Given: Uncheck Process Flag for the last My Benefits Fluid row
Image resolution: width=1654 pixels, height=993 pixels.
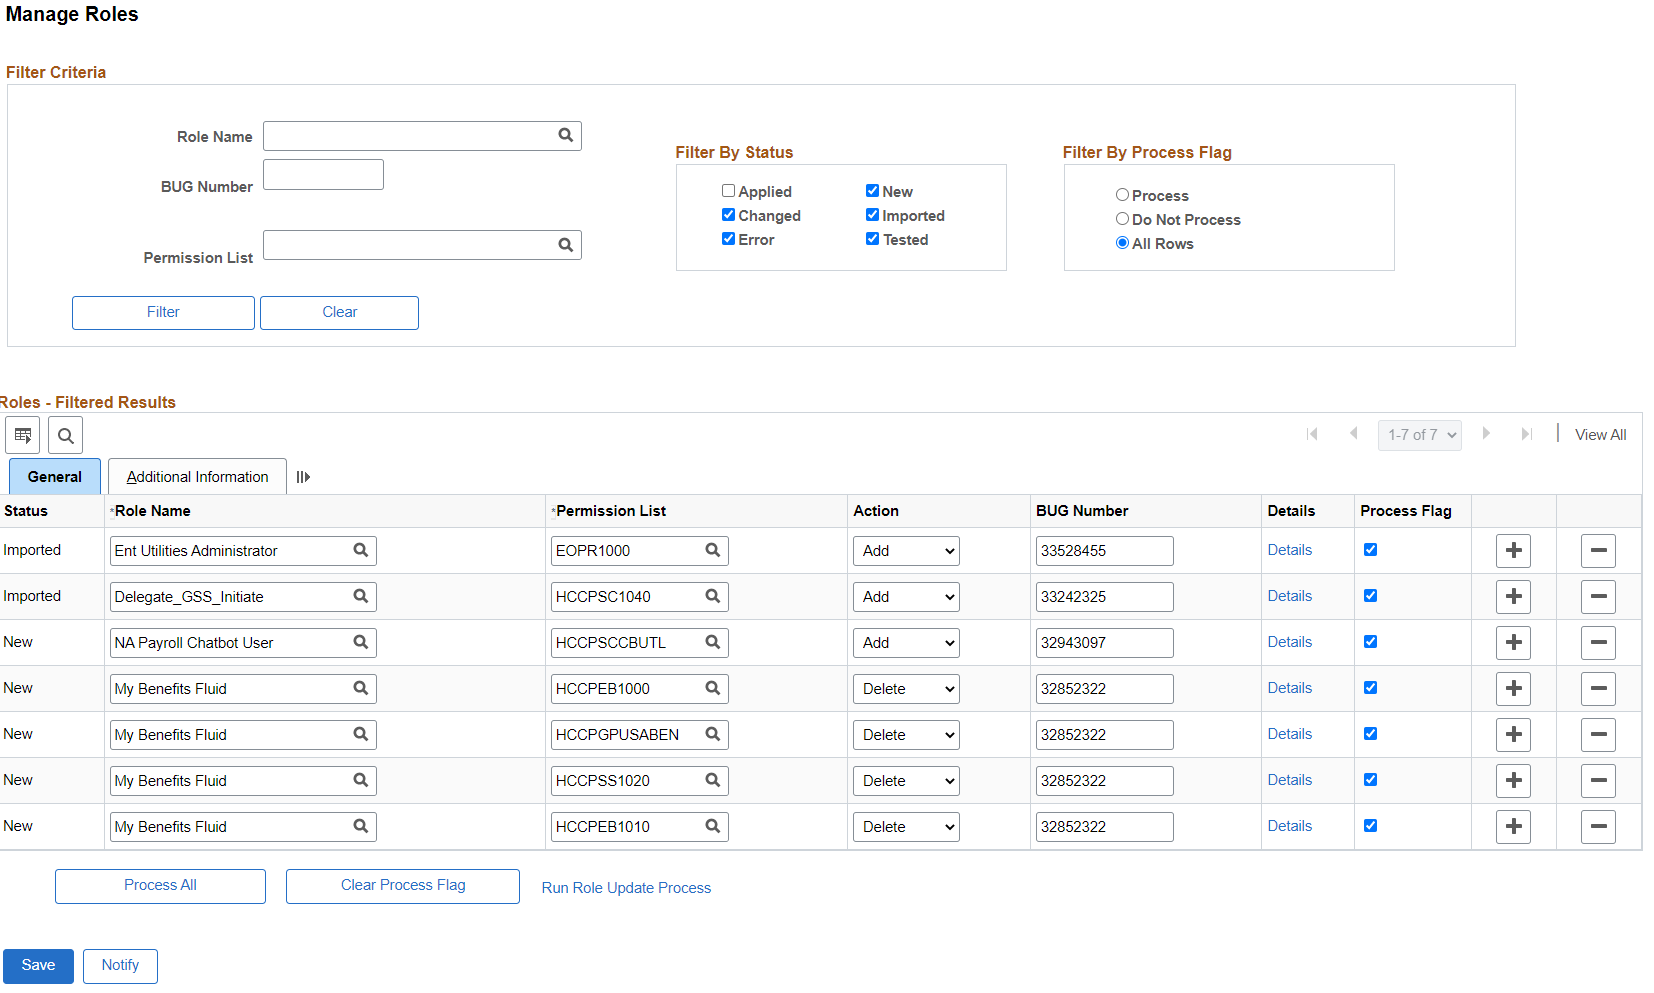Looking at the screenshot, I should [x=1371, y=826].
